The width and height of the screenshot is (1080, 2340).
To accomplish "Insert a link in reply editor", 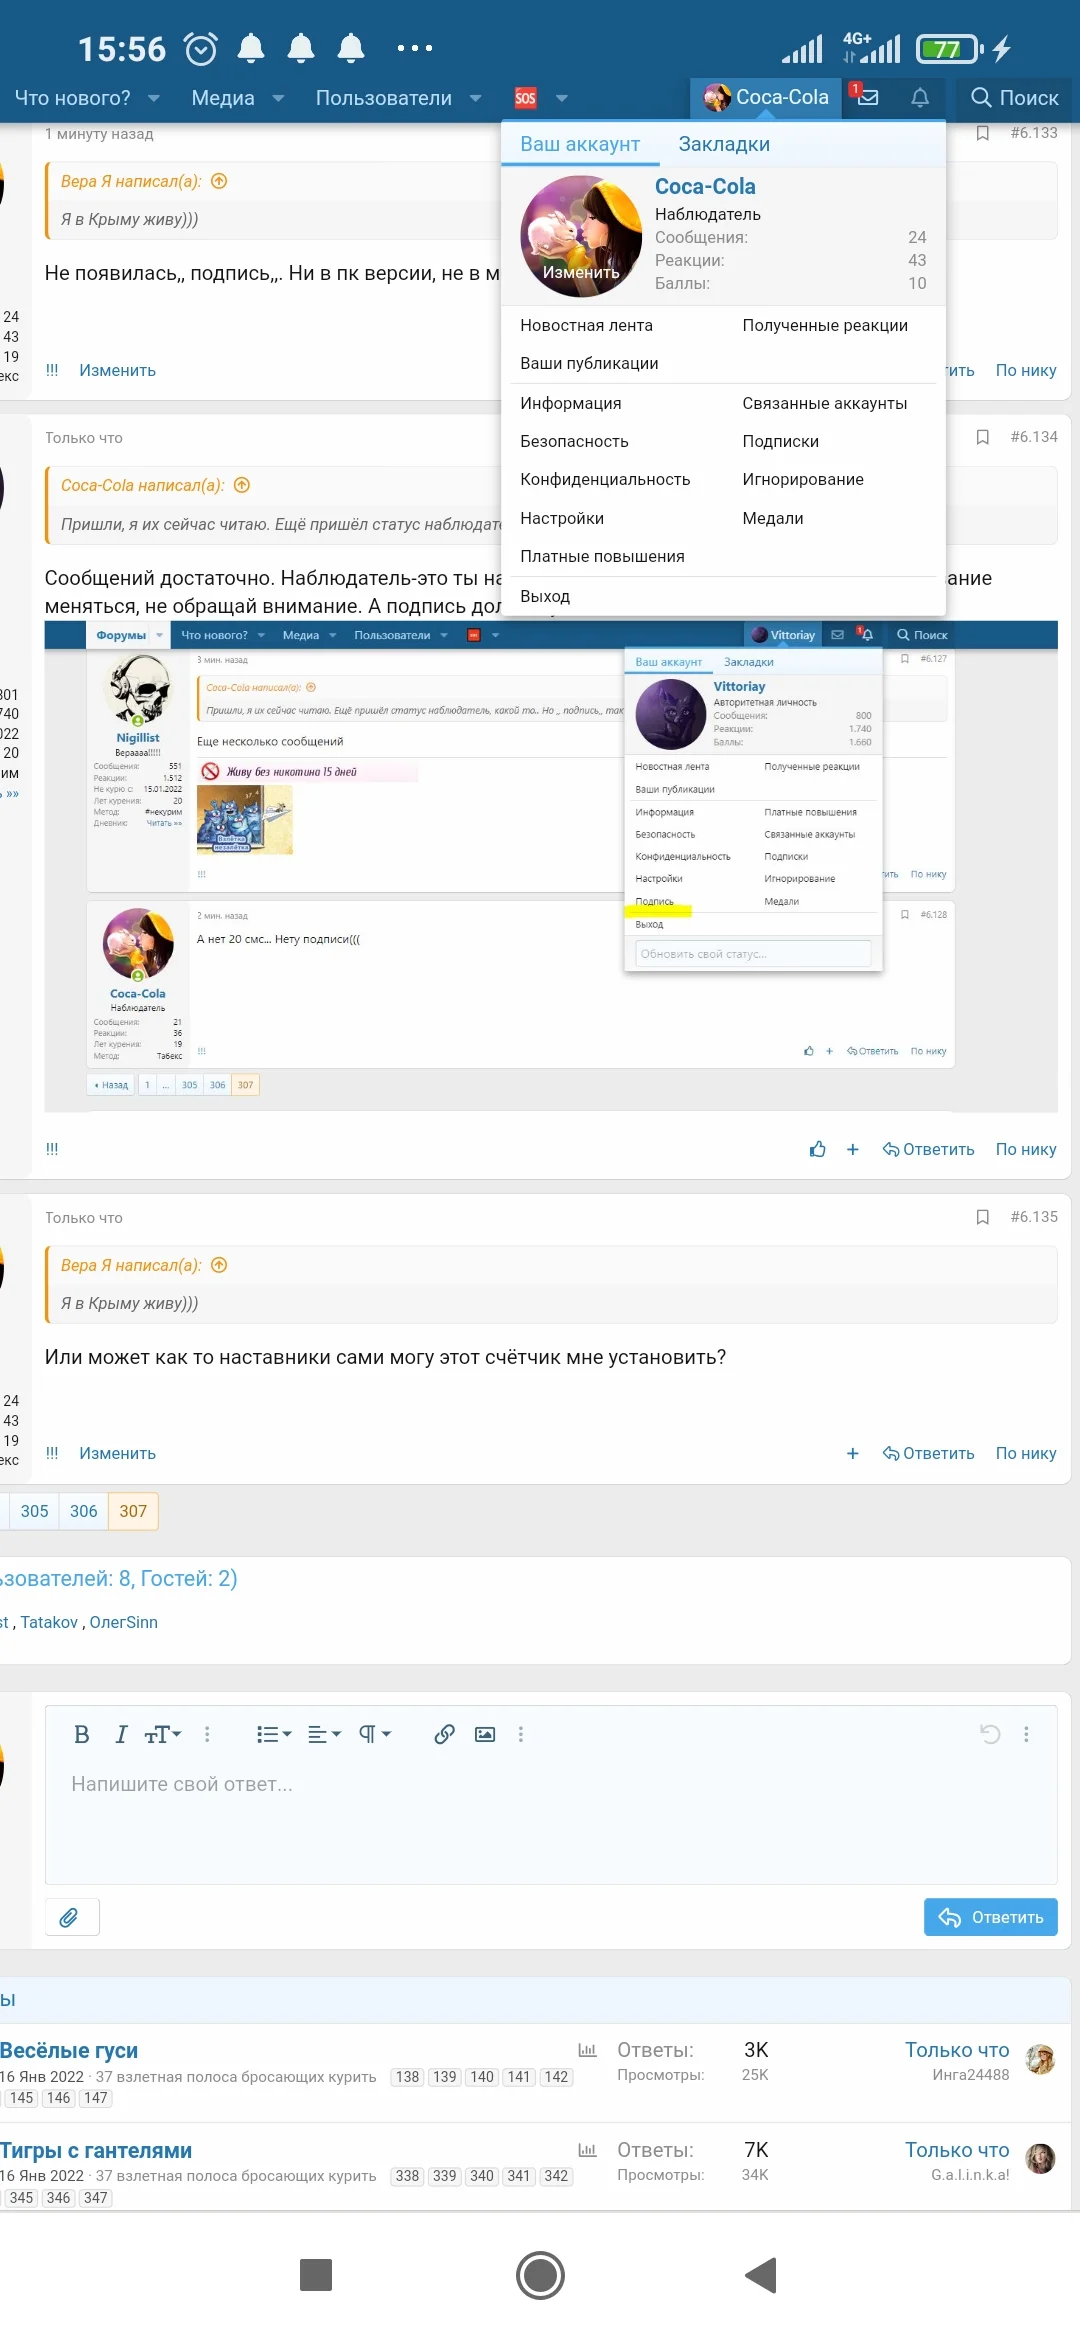I will (x=445, y=1734).
